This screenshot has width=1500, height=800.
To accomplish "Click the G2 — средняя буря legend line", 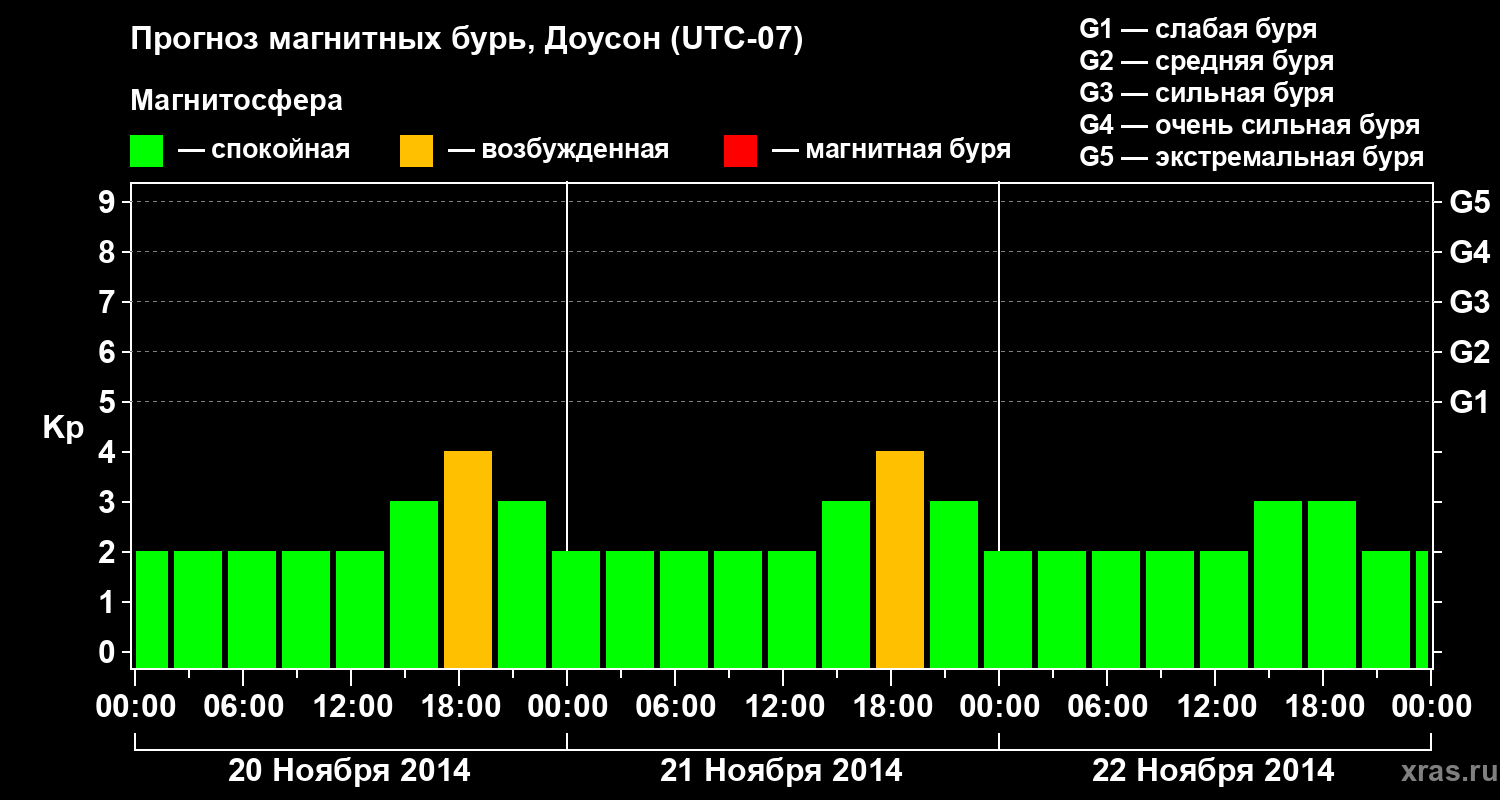I will tap(1206, 61).
